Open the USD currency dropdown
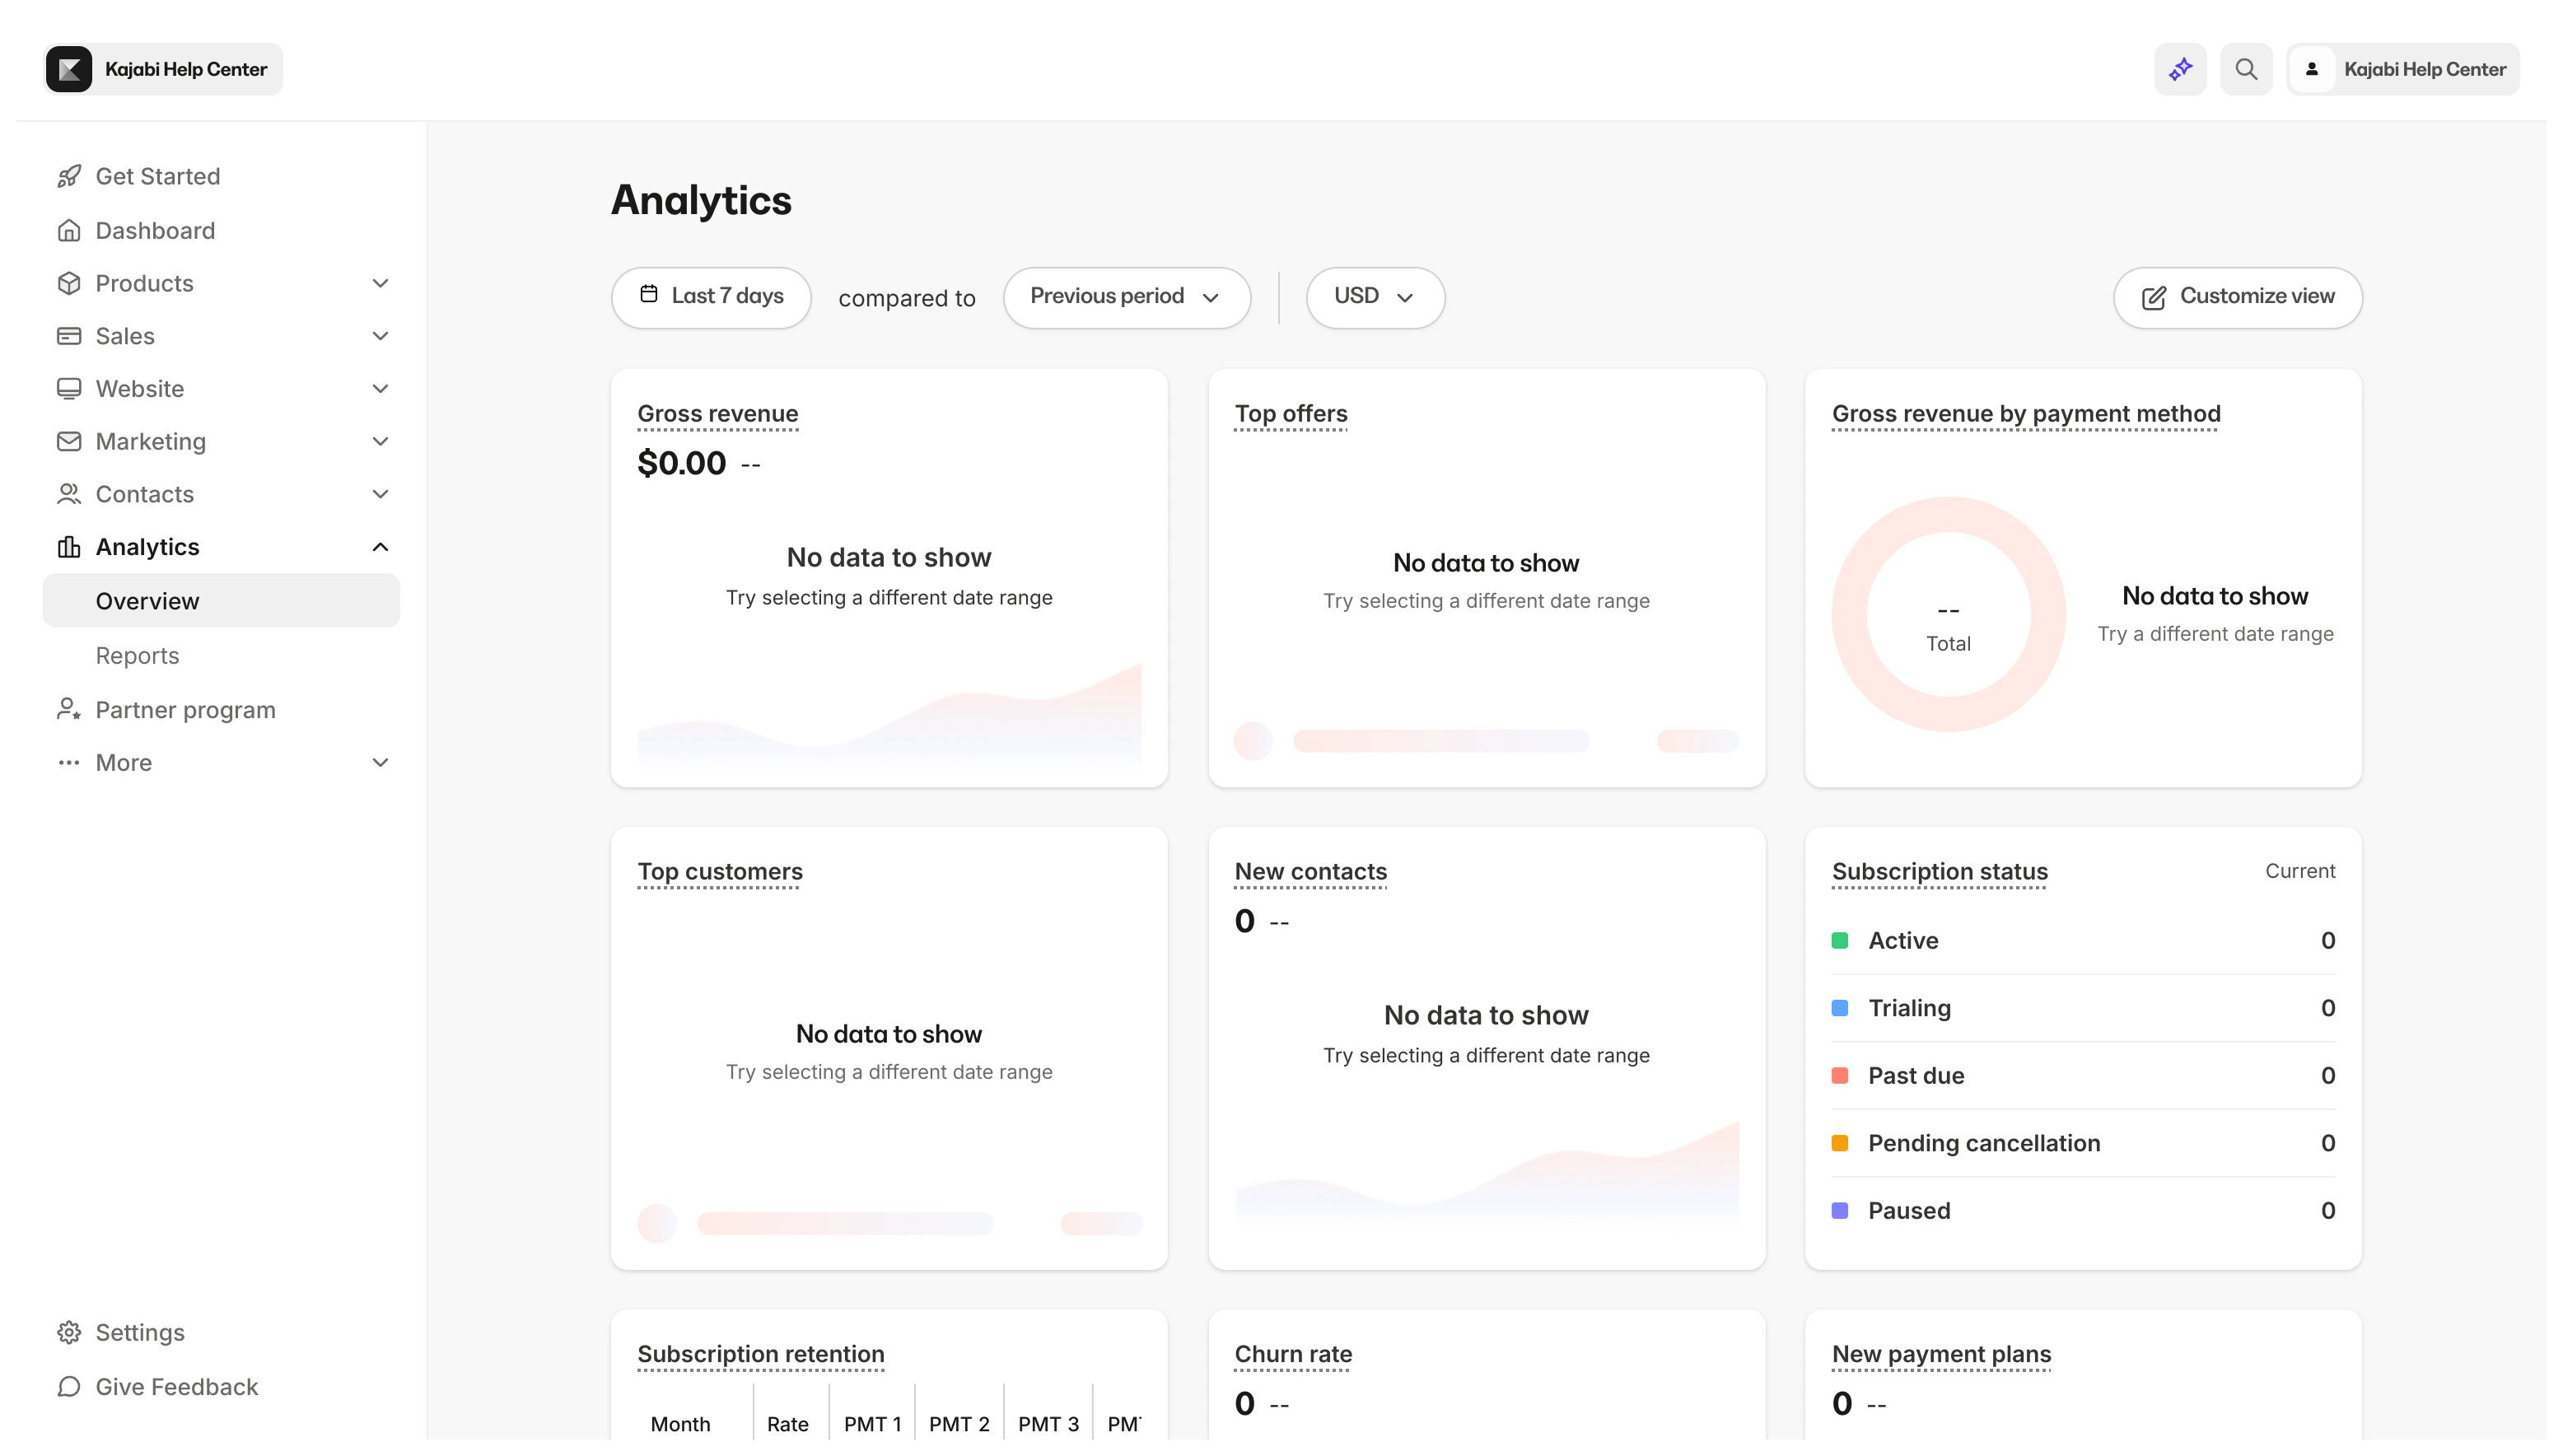The height and width of the screenshot is (1456, 2563). coord(1374,297)
